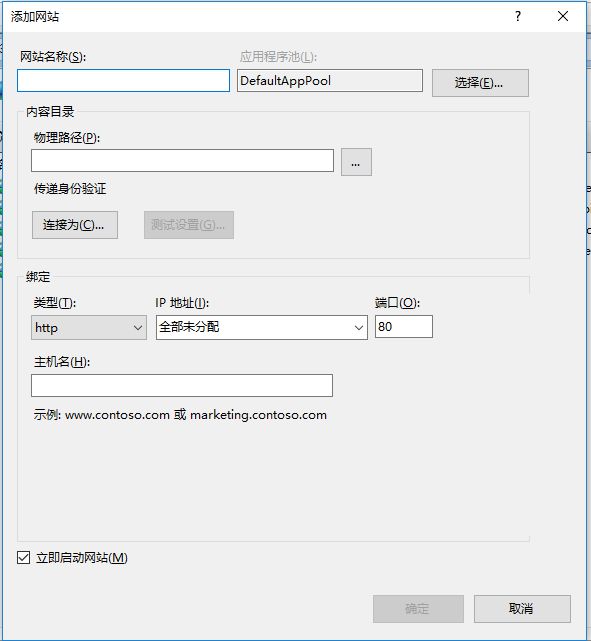591x641 pixels.
Task: Click the ellipsis browse button for physical path
Action: (x=356, y=162)
